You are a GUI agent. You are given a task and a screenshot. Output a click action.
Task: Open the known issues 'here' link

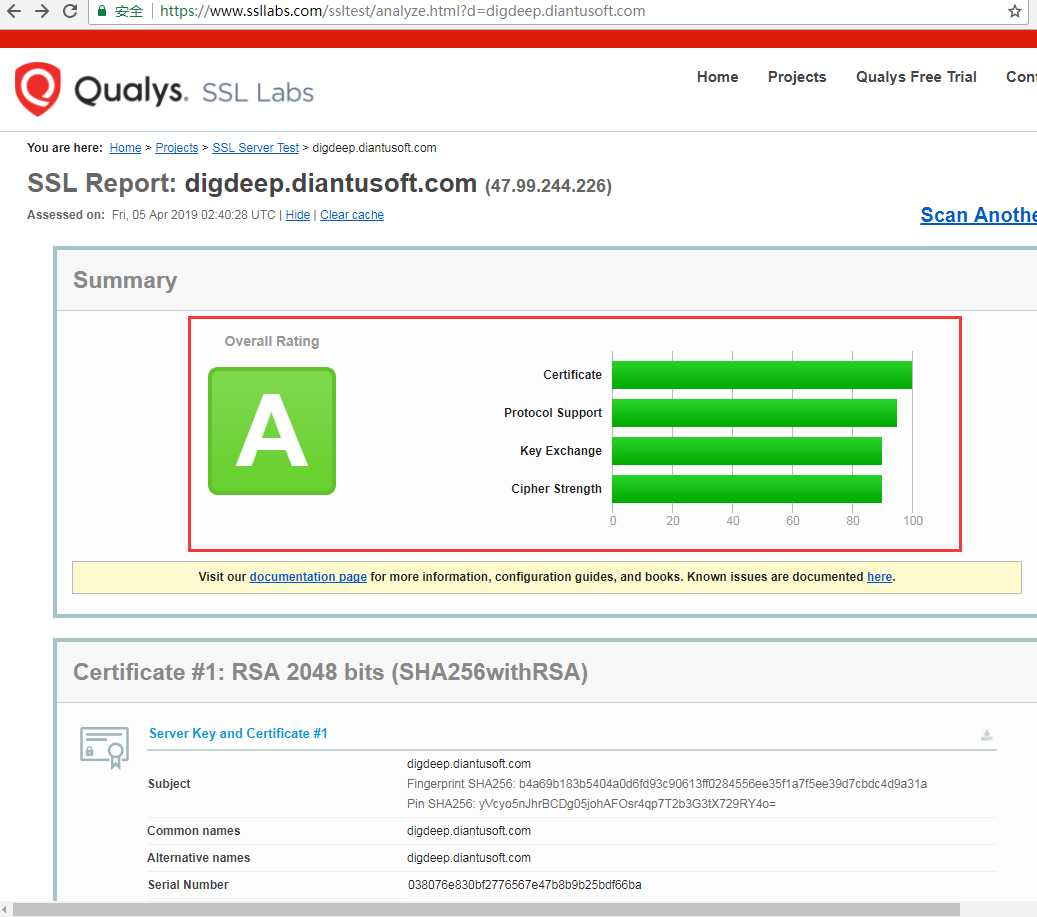pos(879,577)
